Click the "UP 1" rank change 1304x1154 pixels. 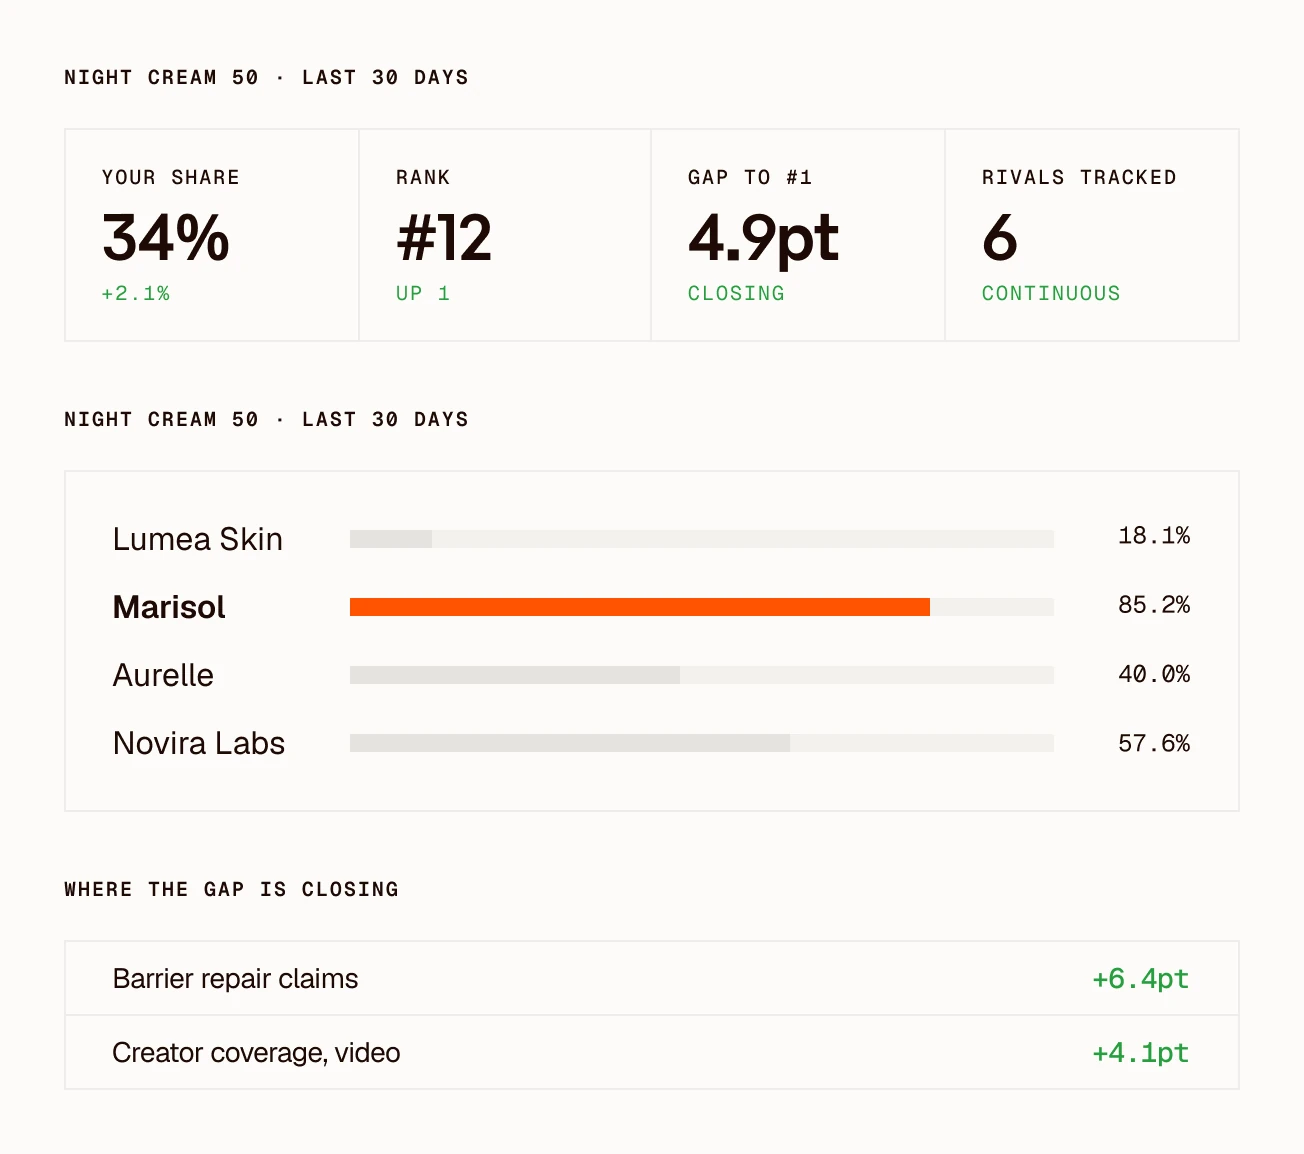[x=423, y=293]
